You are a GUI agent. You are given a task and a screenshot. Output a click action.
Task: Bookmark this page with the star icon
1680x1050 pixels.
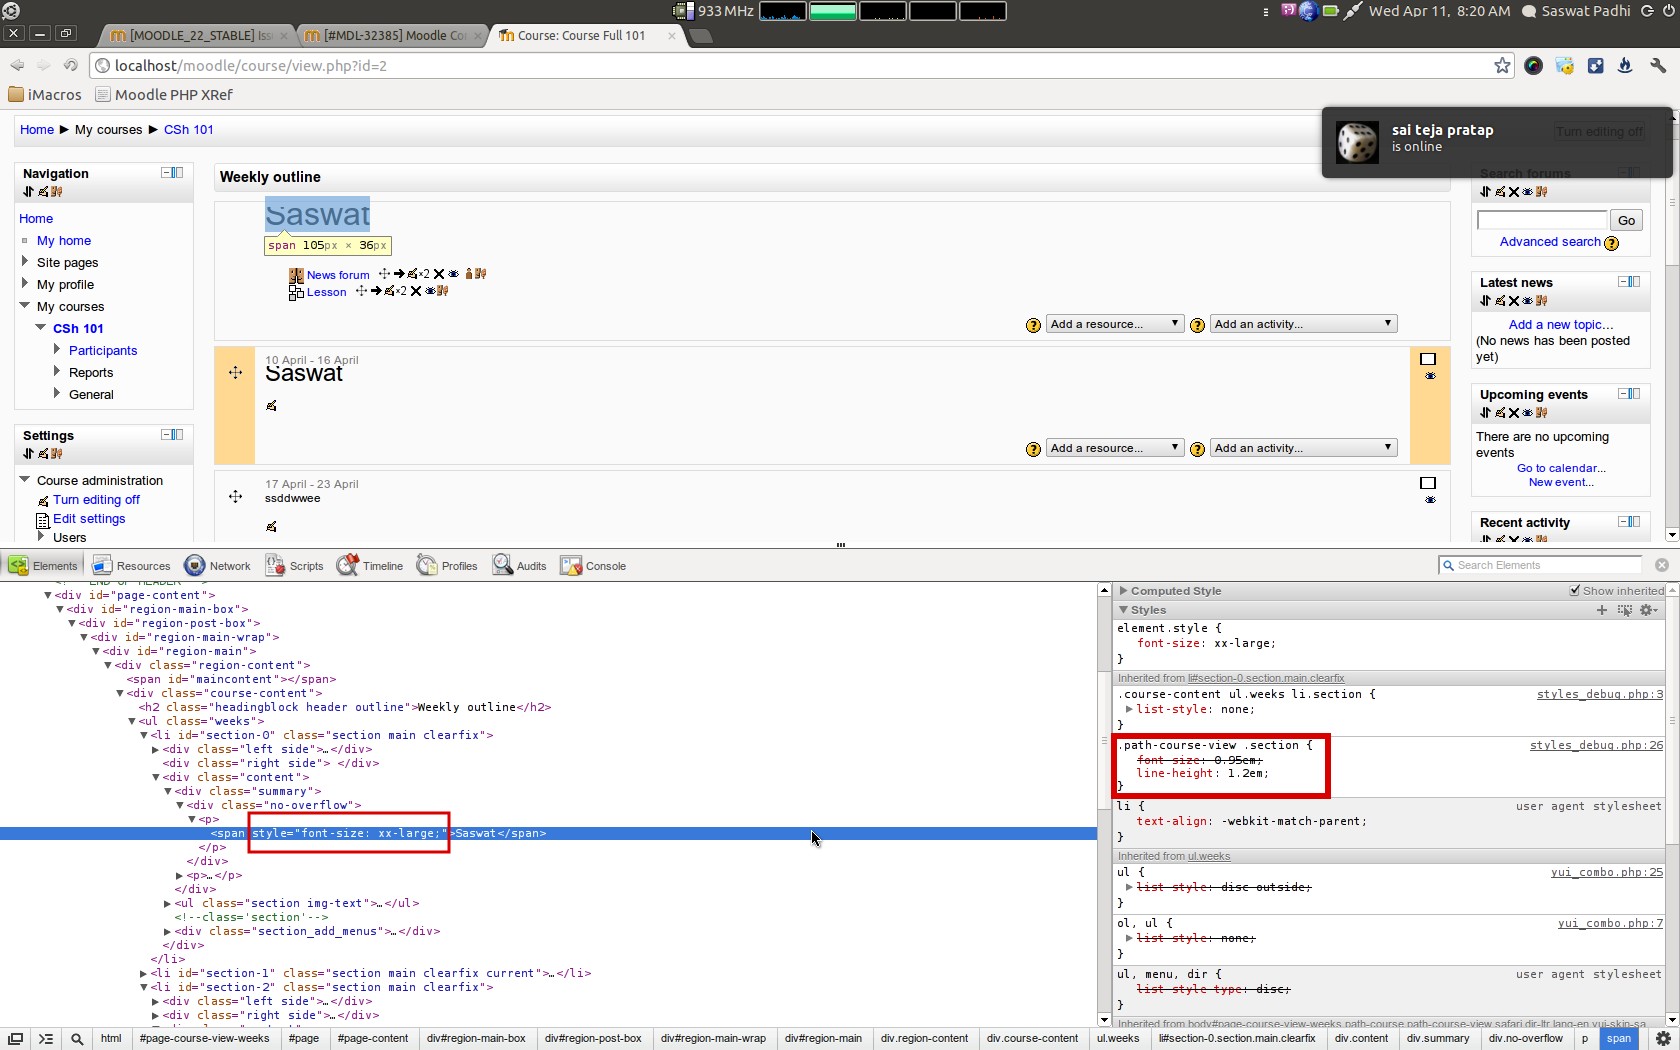[x=1502, y=66]
